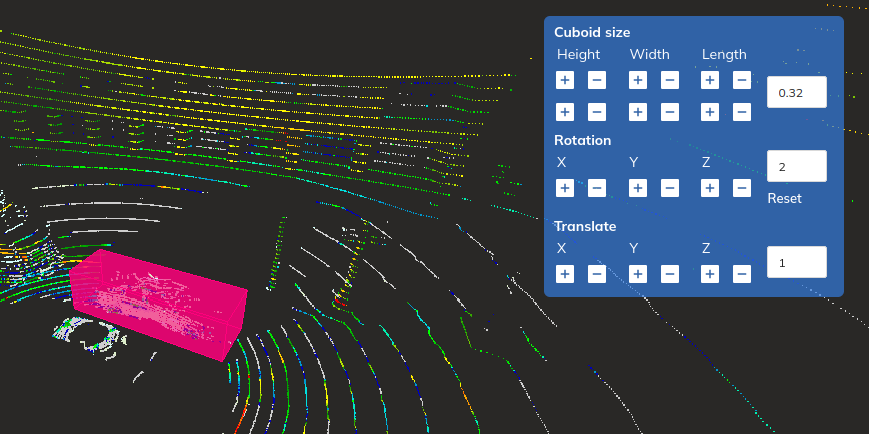Click bottom-row plus under Length

710,112
